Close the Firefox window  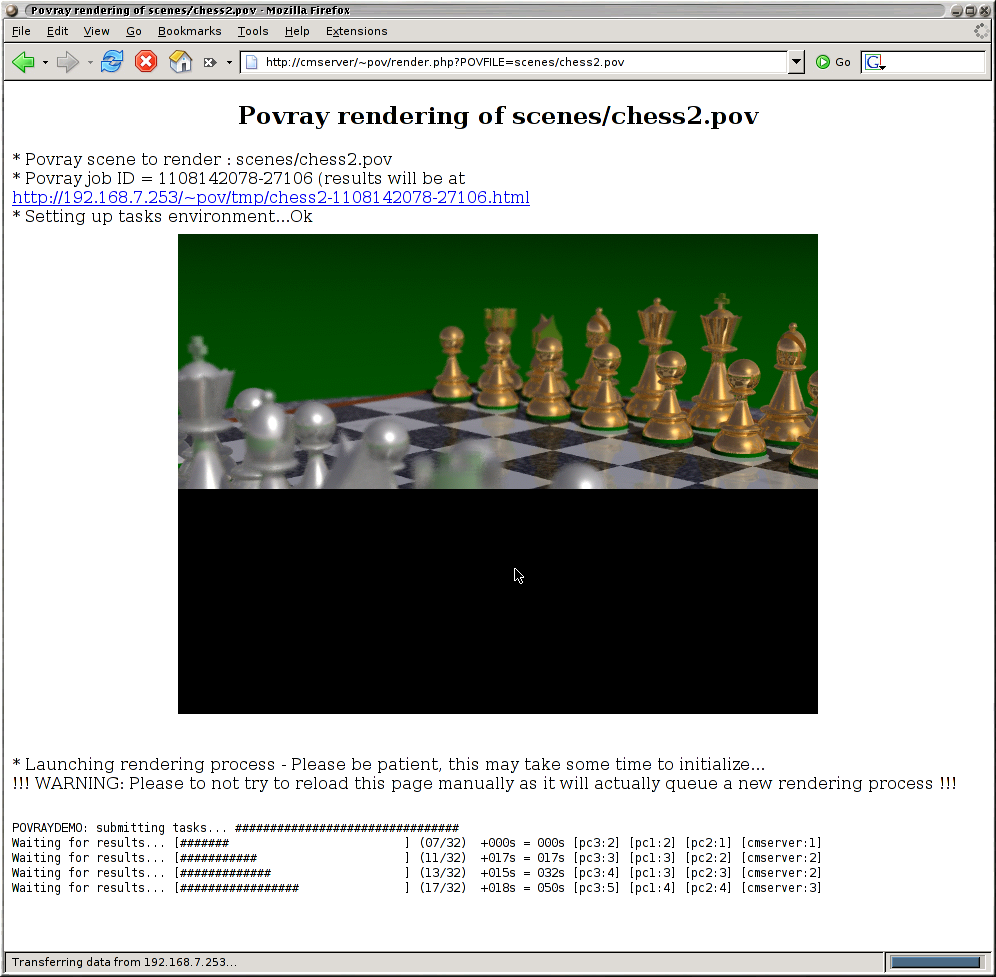coord(984,10)
